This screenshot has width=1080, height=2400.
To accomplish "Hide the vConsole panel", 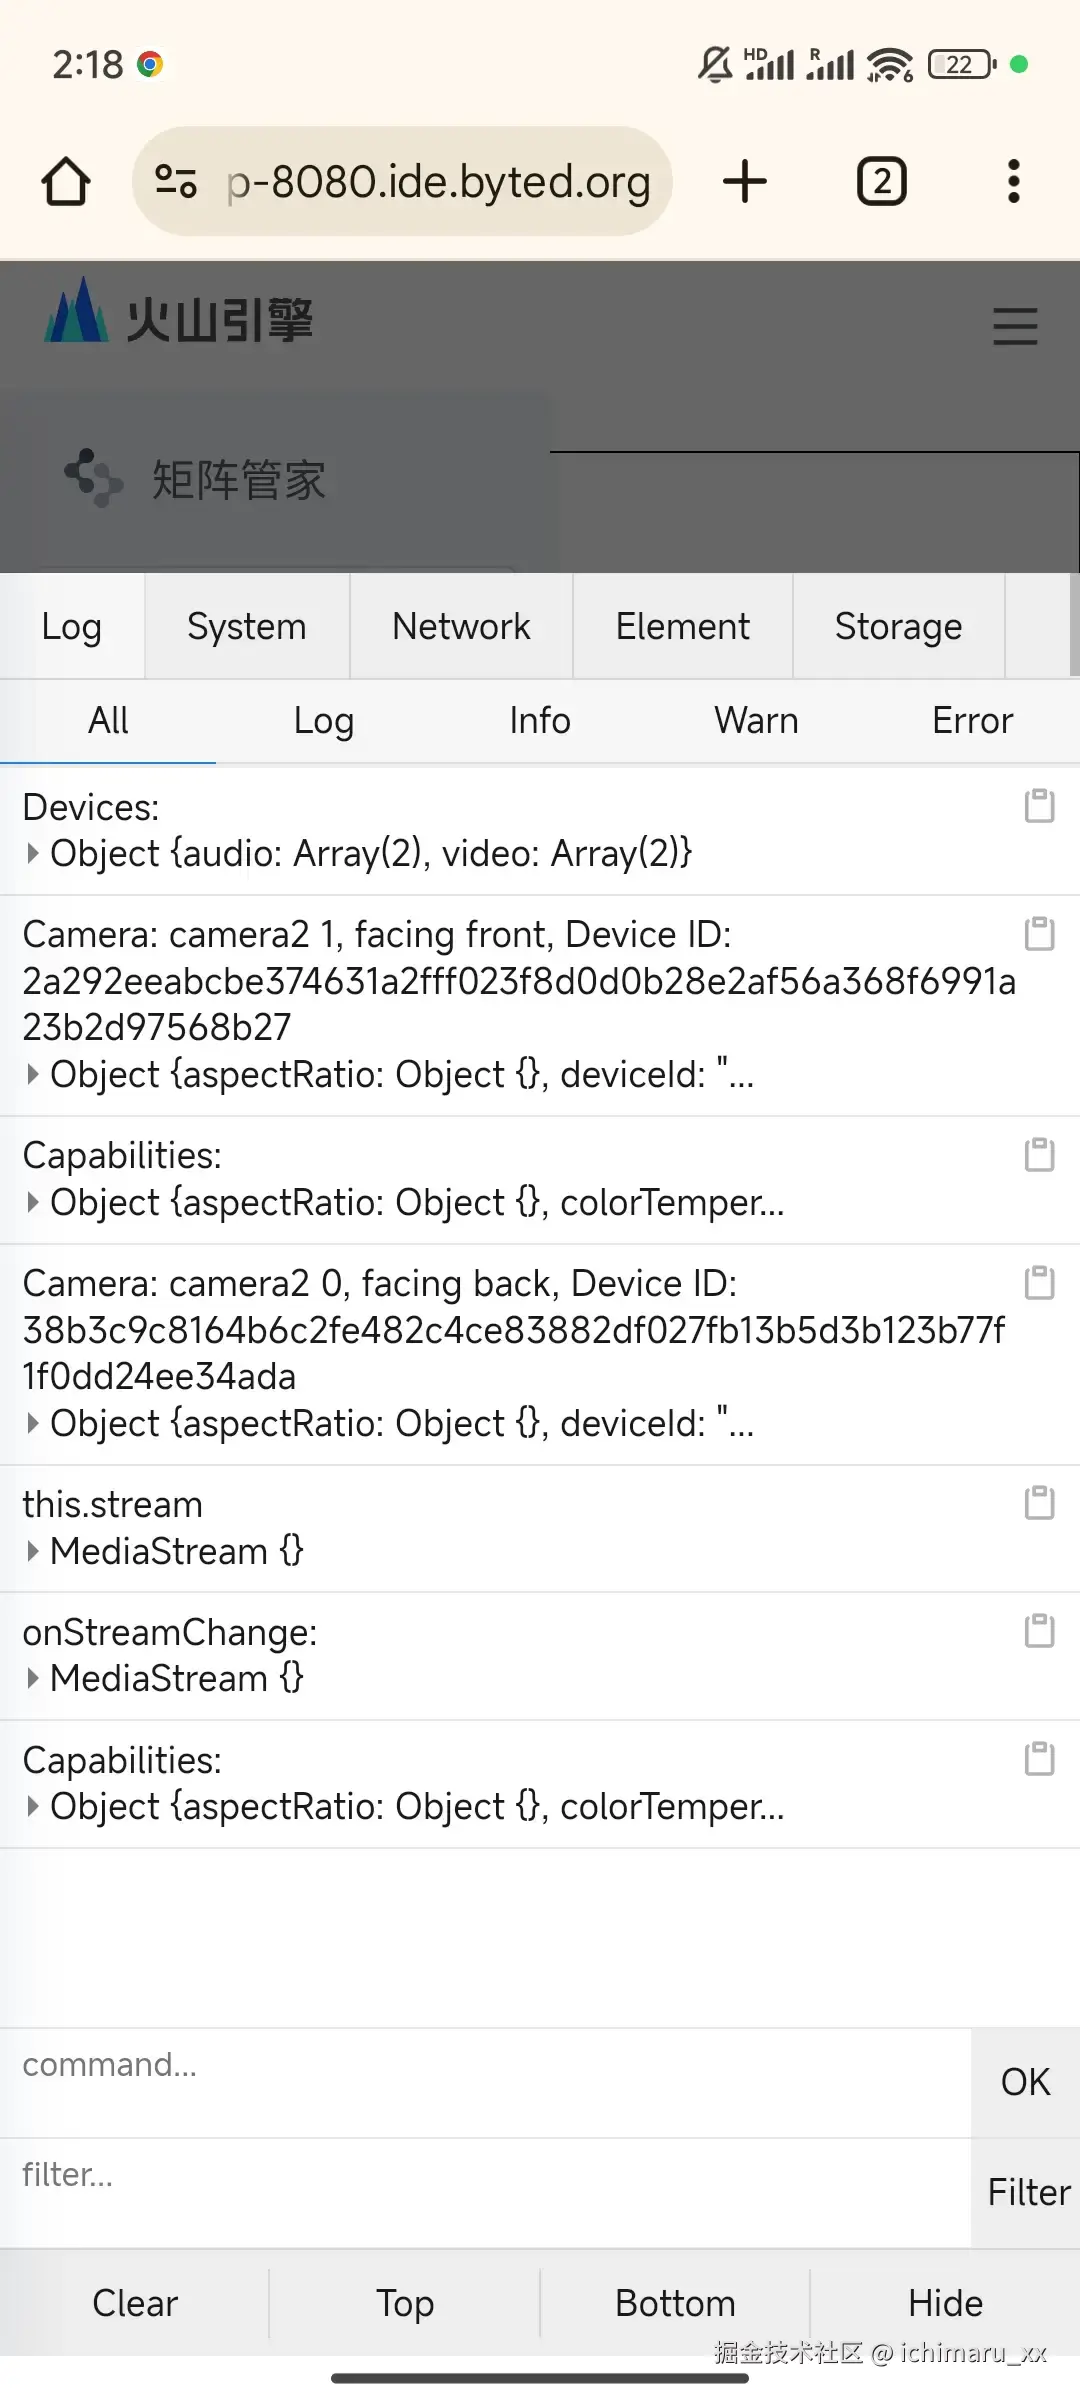I will pos(945,2304).
